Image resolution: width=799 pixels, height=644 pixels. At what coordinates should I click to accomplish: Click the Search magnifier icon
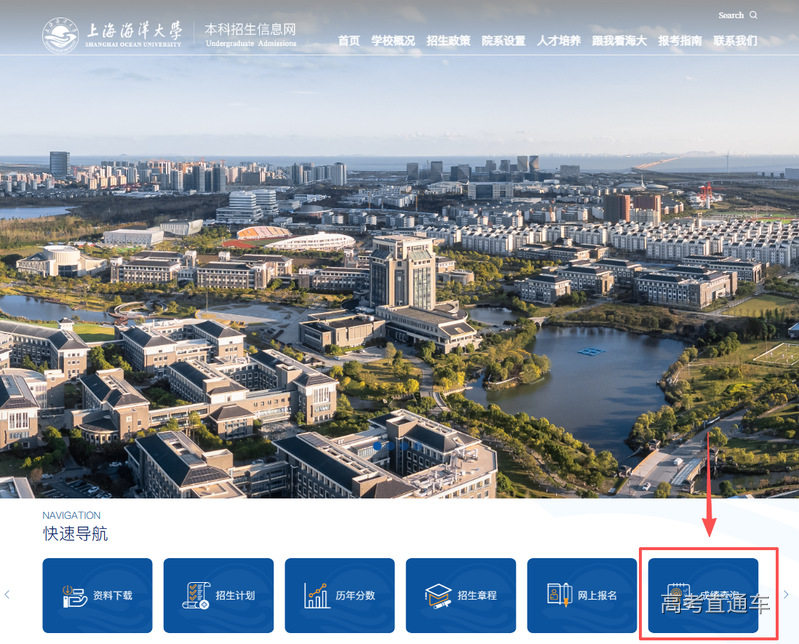point(753,15)
